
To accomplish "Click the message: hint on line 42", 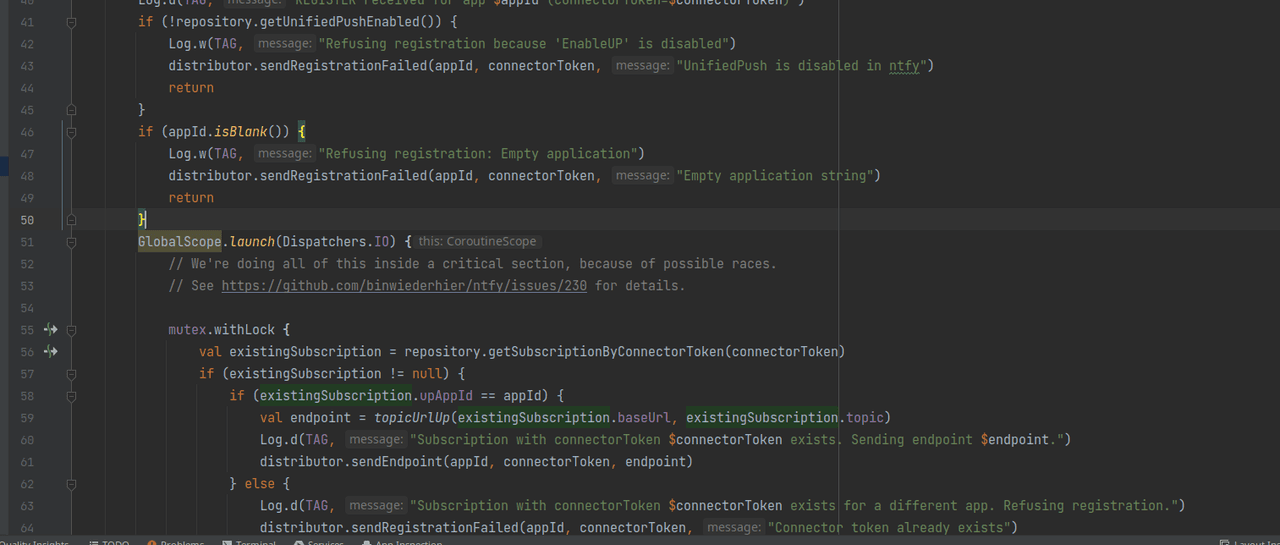I will coord(284,43).
